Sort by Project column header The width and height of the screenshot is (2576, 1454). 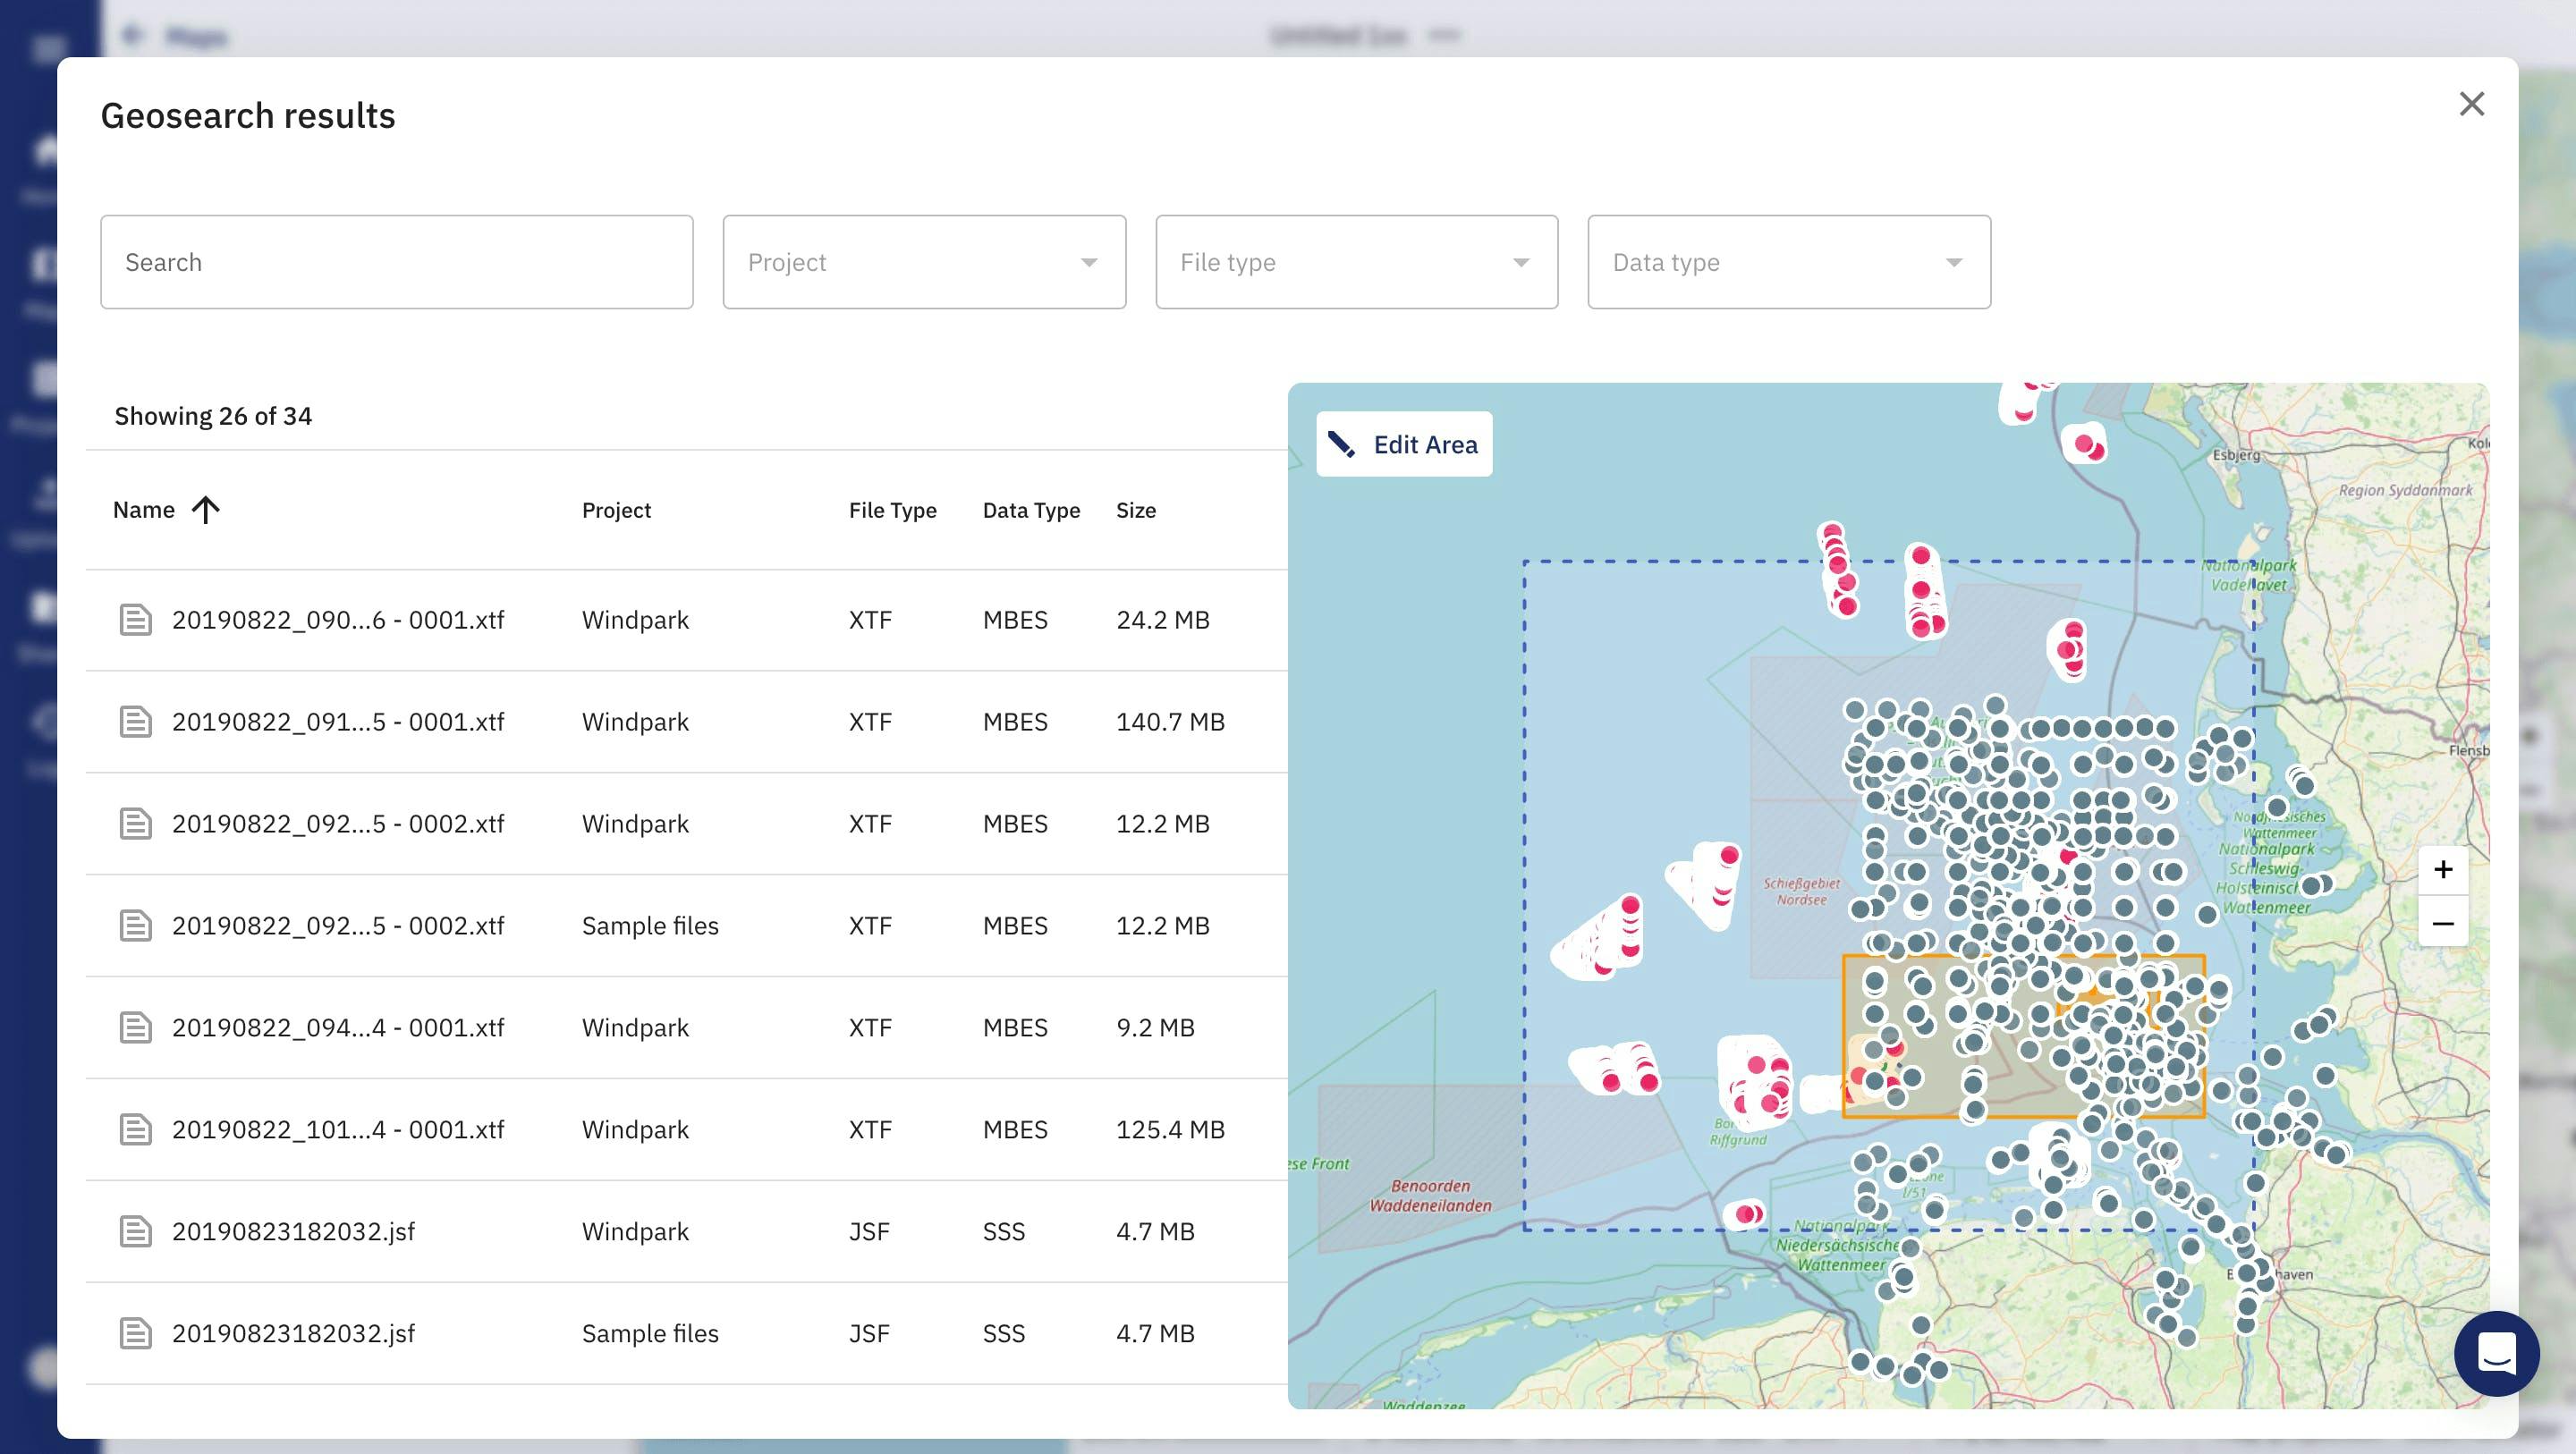tap(616, 510)
